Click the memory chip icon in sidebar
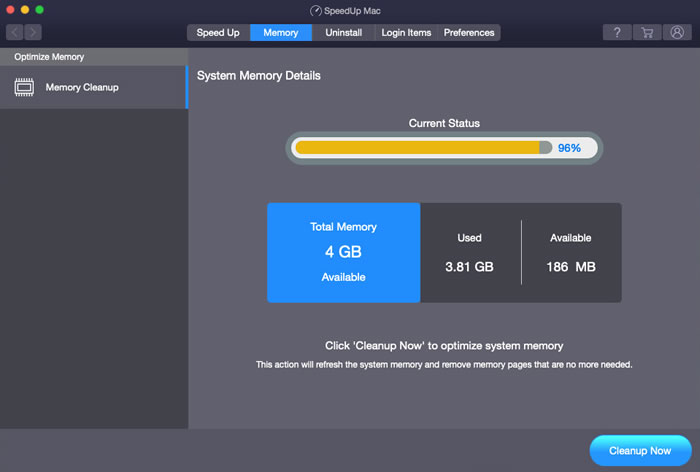The height and width of the screenshot is (472, 700). pyautogui.click(x=24, y=88)
